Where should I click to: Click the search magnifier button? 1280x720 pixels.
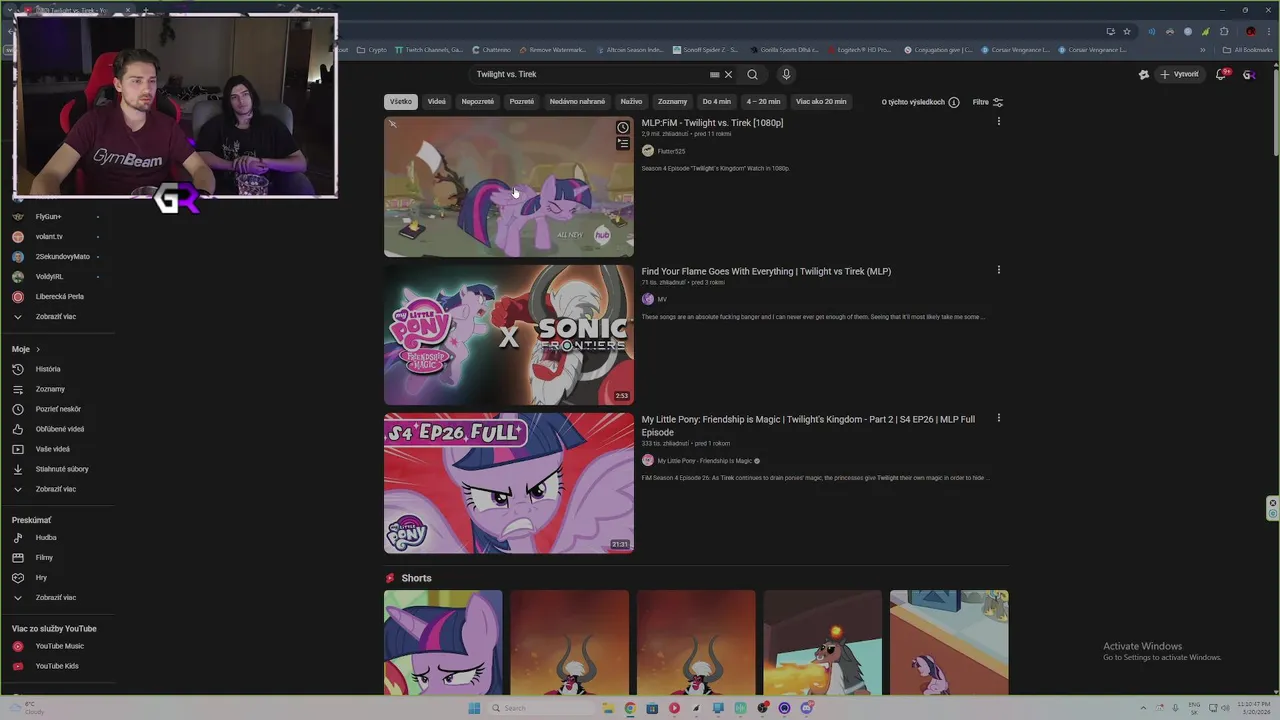click(x=752, y=74)
